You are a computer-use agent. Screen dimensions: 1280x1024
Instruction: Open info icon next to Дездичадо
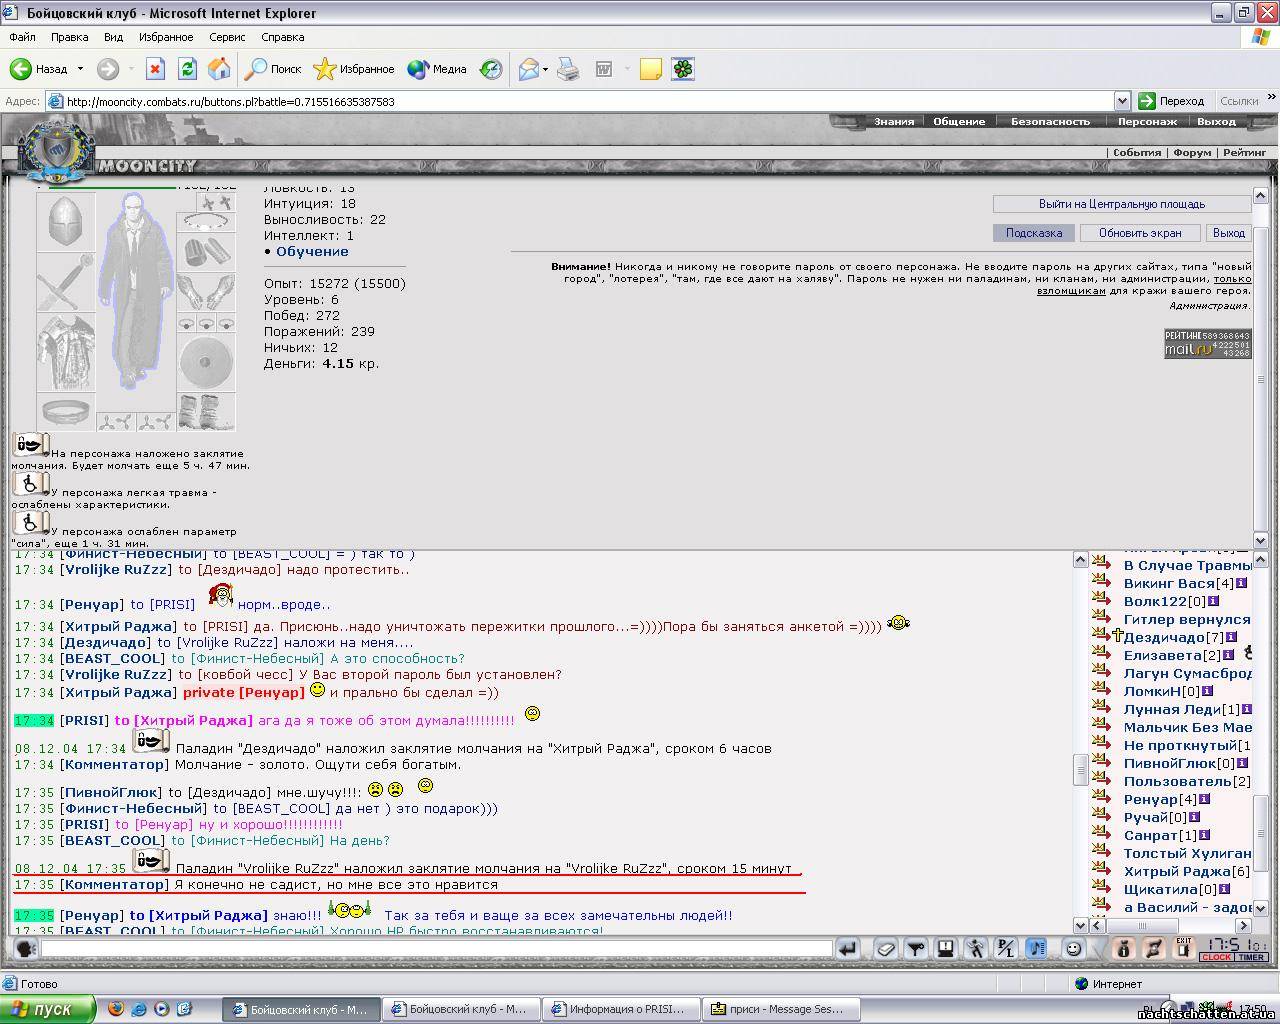click(x=1231, y=637)
